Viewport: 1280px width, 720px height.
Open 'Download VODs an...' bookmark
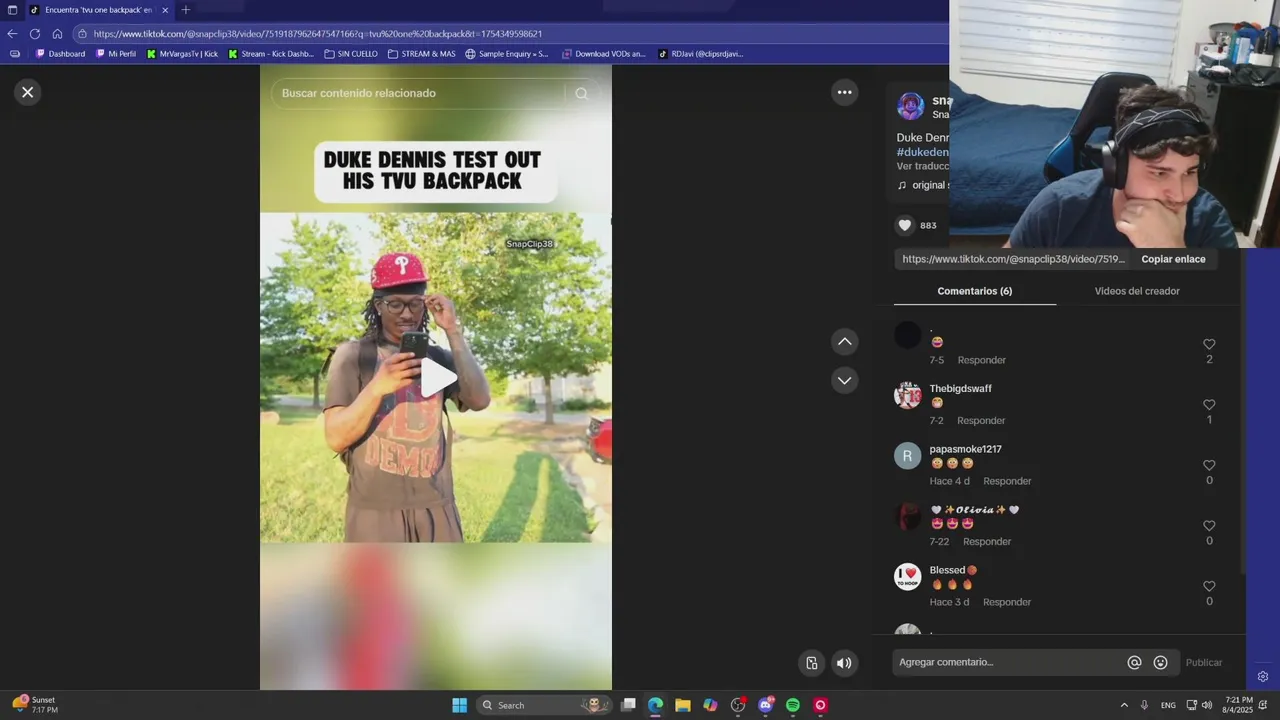[603, 54]
